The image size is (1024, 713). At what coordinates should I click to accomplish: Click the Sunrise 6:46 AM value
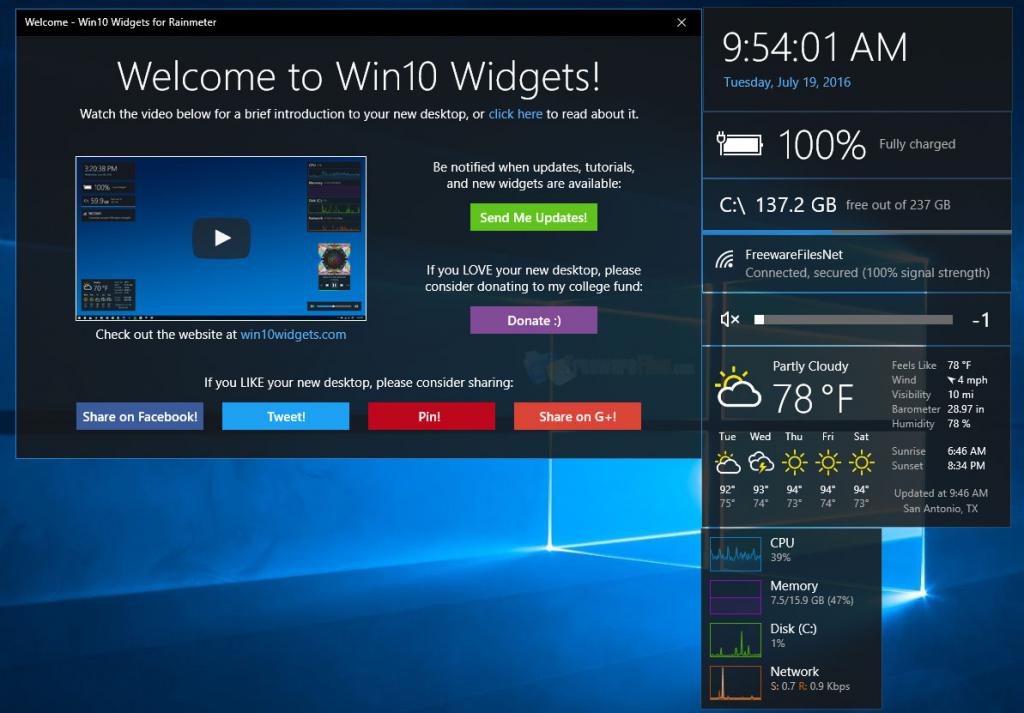coord(966,451)
